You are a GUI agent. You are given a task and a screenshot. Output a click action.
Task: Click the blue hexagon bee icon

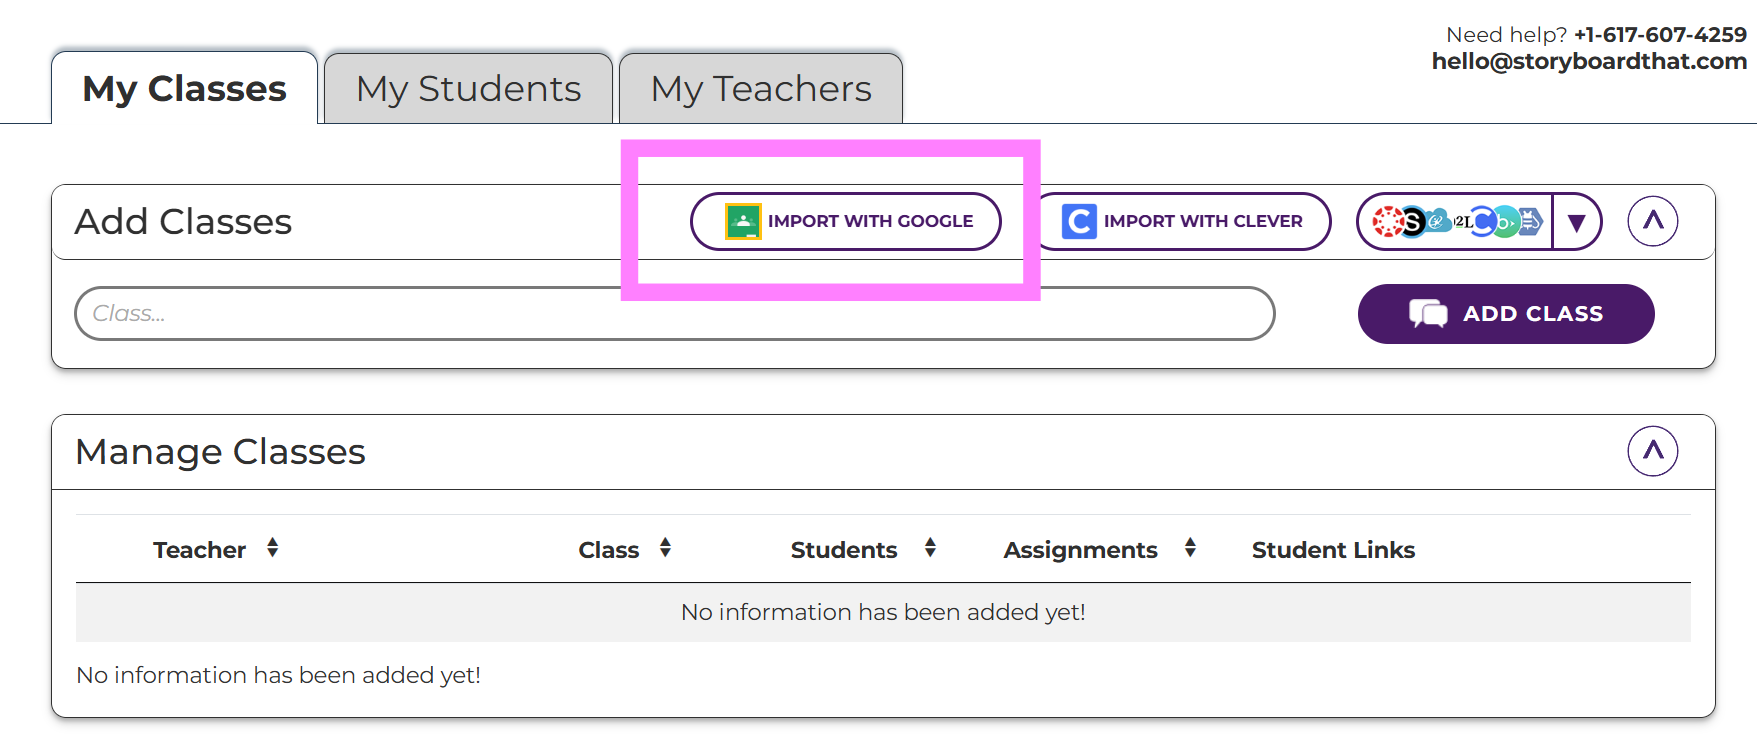point(1530,221)
